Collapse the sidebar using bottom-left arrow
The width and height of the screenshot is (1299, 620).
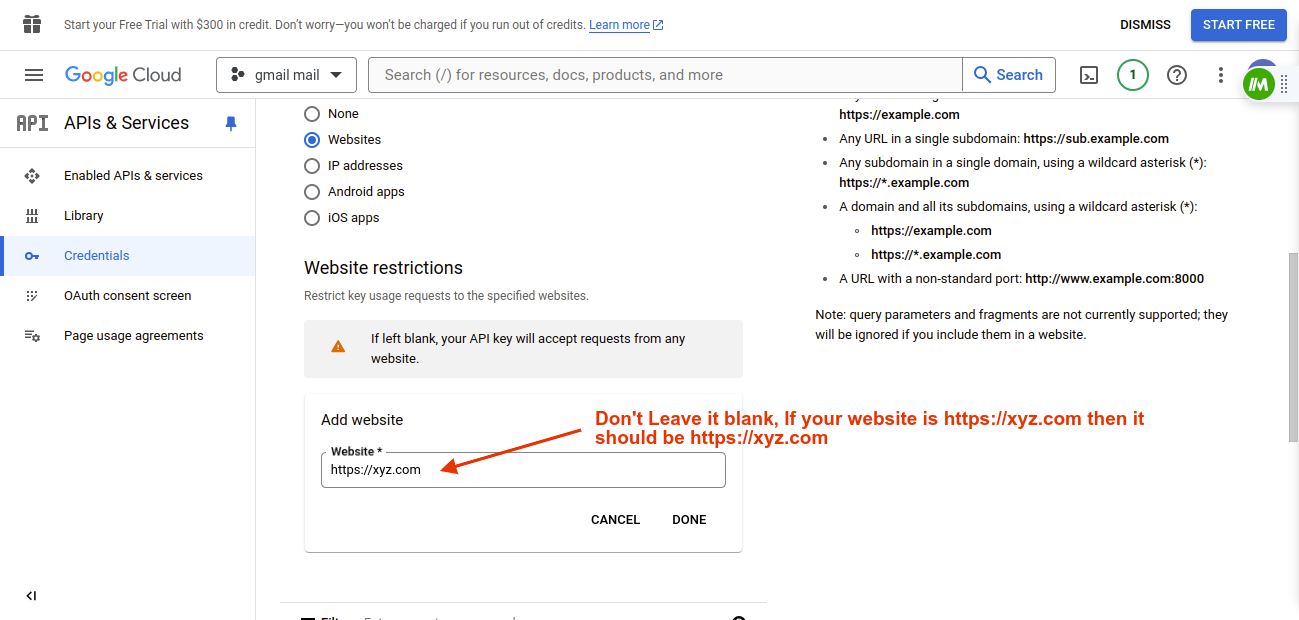coord(31,596)
